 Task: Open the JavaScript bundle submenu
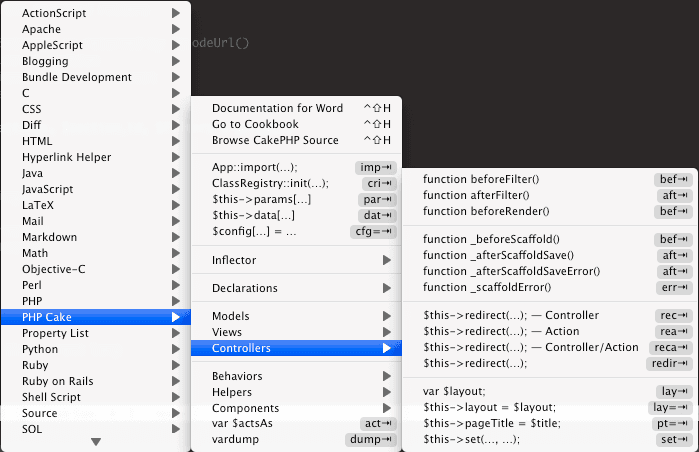(x=96, y=189)
